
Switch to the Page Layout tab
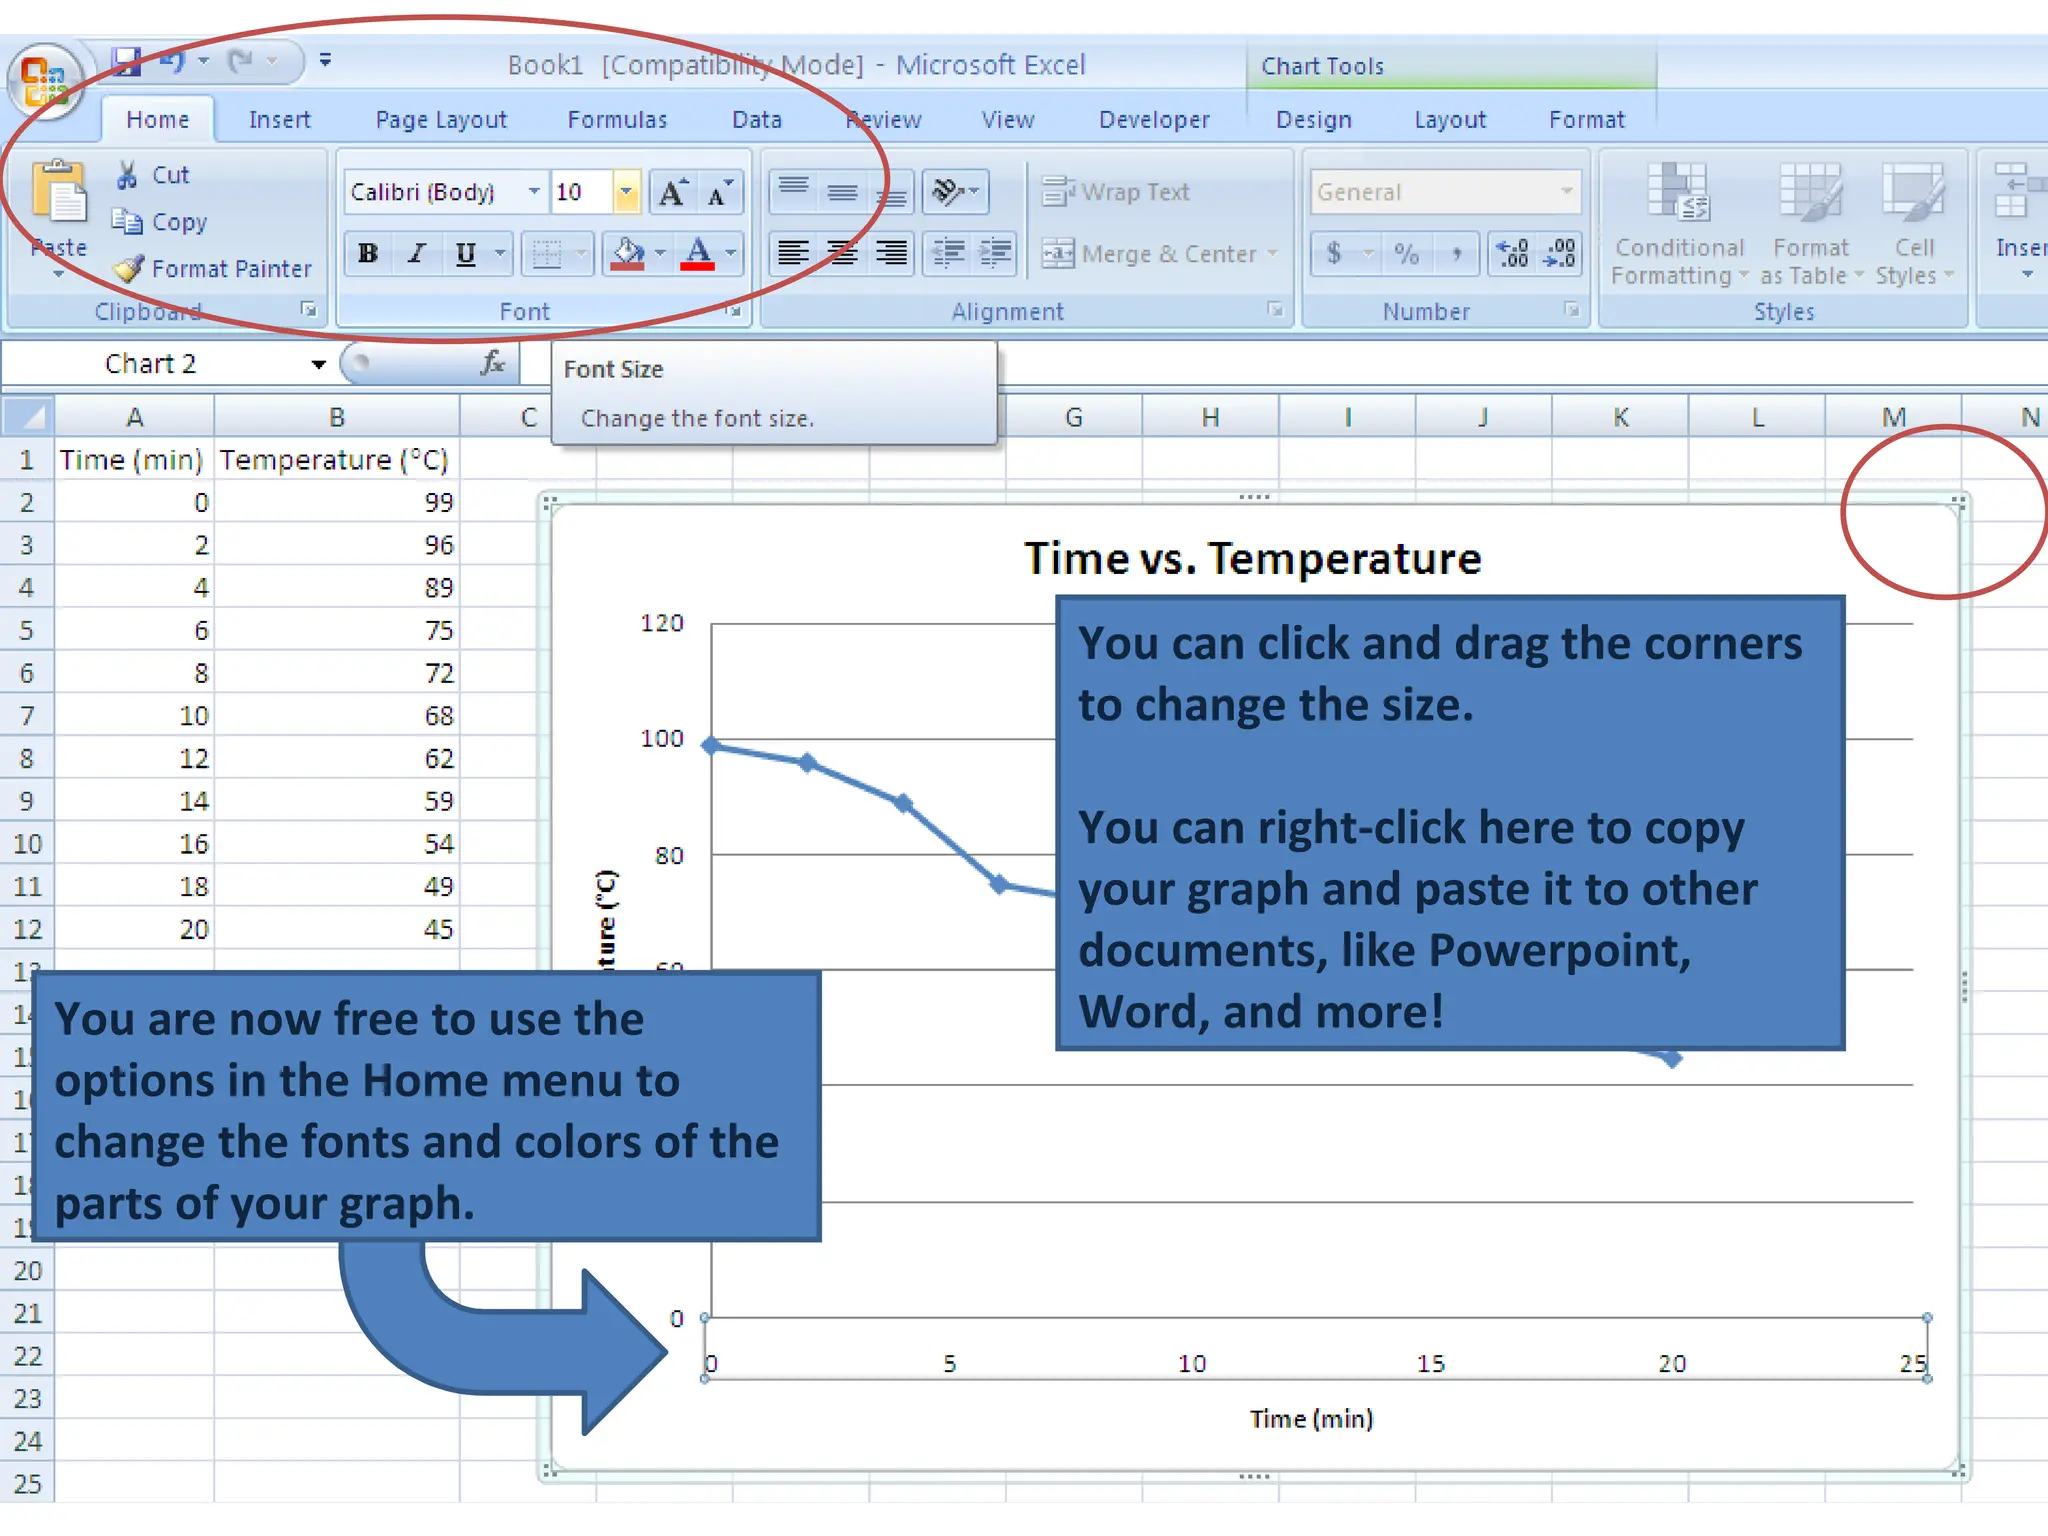point(441,120)
